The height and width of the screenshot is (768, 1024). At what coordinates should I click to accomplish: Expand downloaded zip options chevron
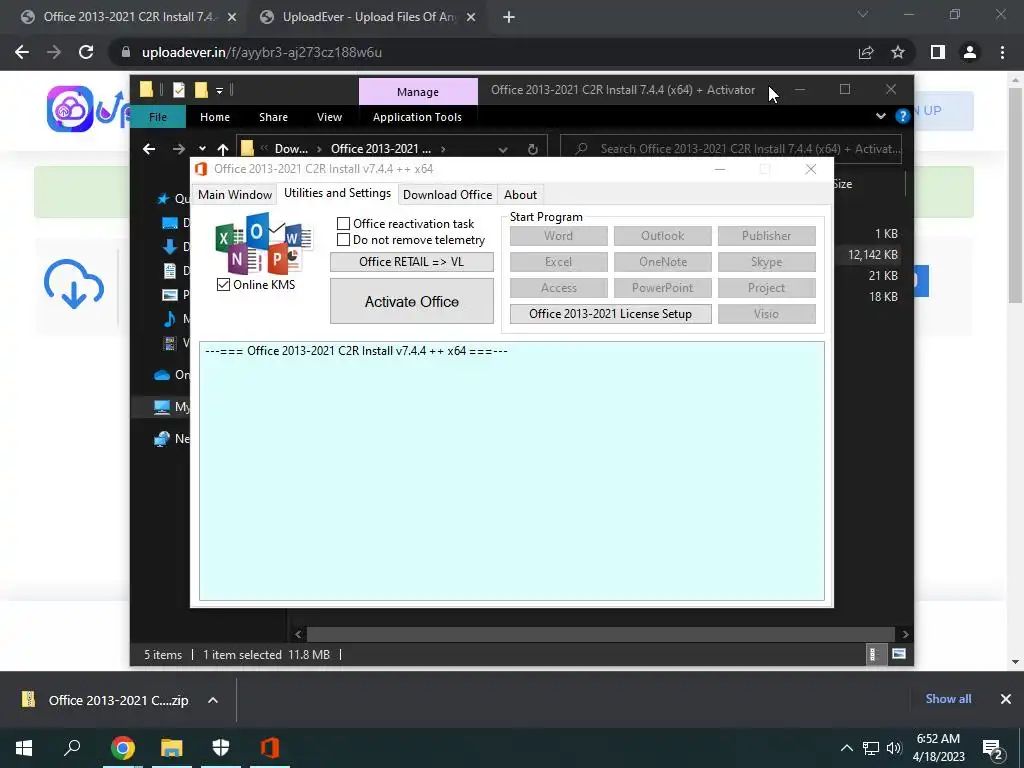(213, 700)
